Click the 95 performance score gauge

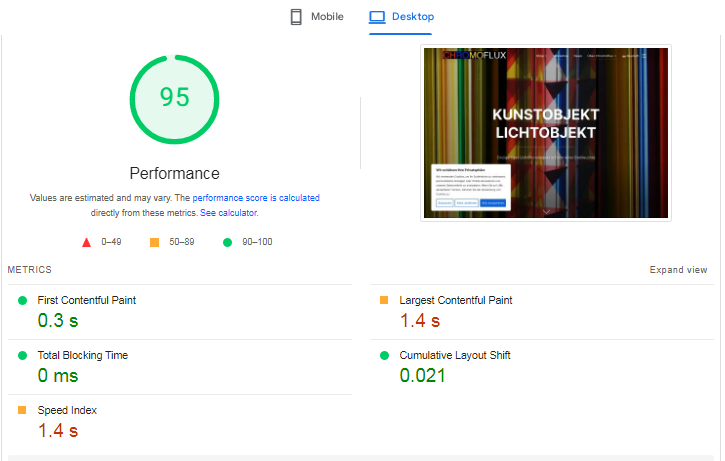tap(174, 99)
